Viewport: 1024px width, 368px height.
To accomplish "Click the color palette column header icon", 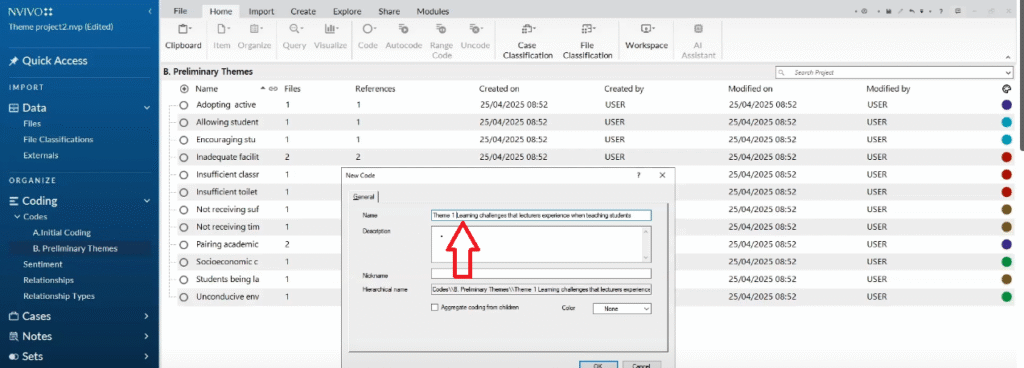I will 1006,89.
